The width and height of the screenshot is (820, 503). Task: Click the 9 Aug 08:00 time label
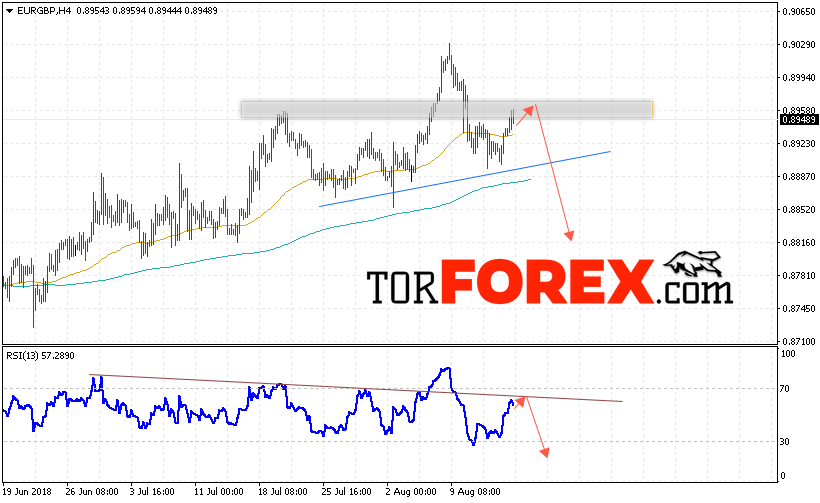(475, 492)
